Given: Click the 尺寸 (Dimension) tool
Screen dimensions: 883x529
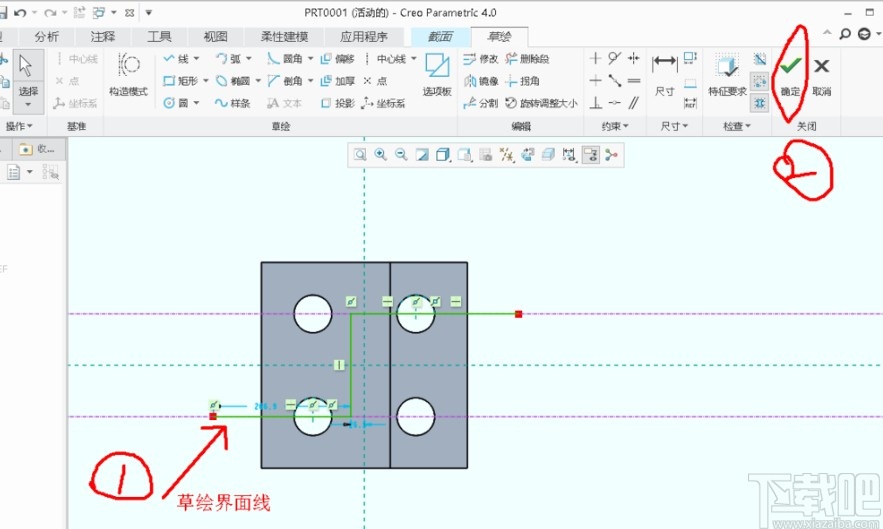Looking at the screenshot, I should pos(664,73).
